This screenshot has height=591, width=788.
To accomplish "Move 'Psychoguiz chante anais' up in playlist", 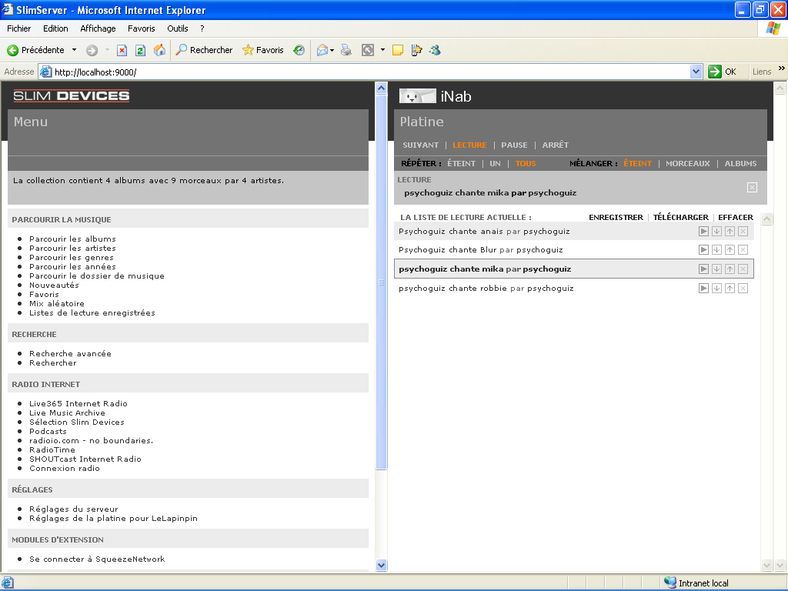I will point(730,231).
